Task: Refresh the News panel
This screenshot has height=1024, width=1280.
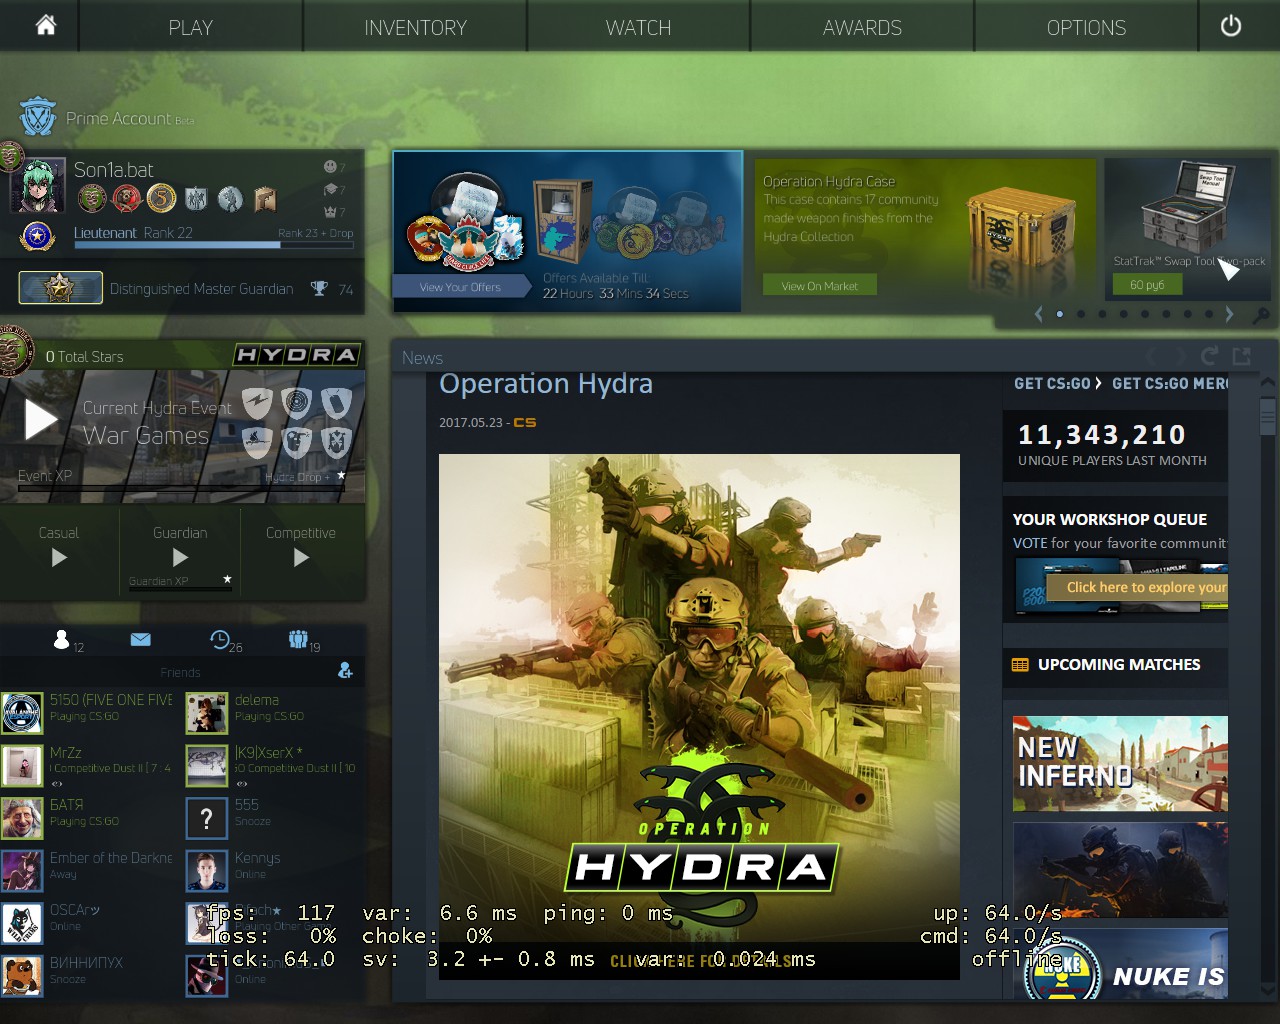Action: point(1209,356)
